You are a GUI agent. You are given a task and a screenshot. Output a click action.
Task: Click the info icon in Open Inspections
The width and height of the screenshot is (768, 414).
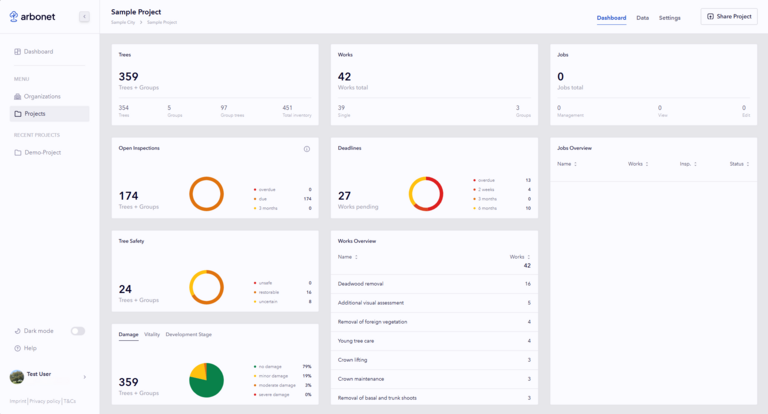click(x=307, y=149)
